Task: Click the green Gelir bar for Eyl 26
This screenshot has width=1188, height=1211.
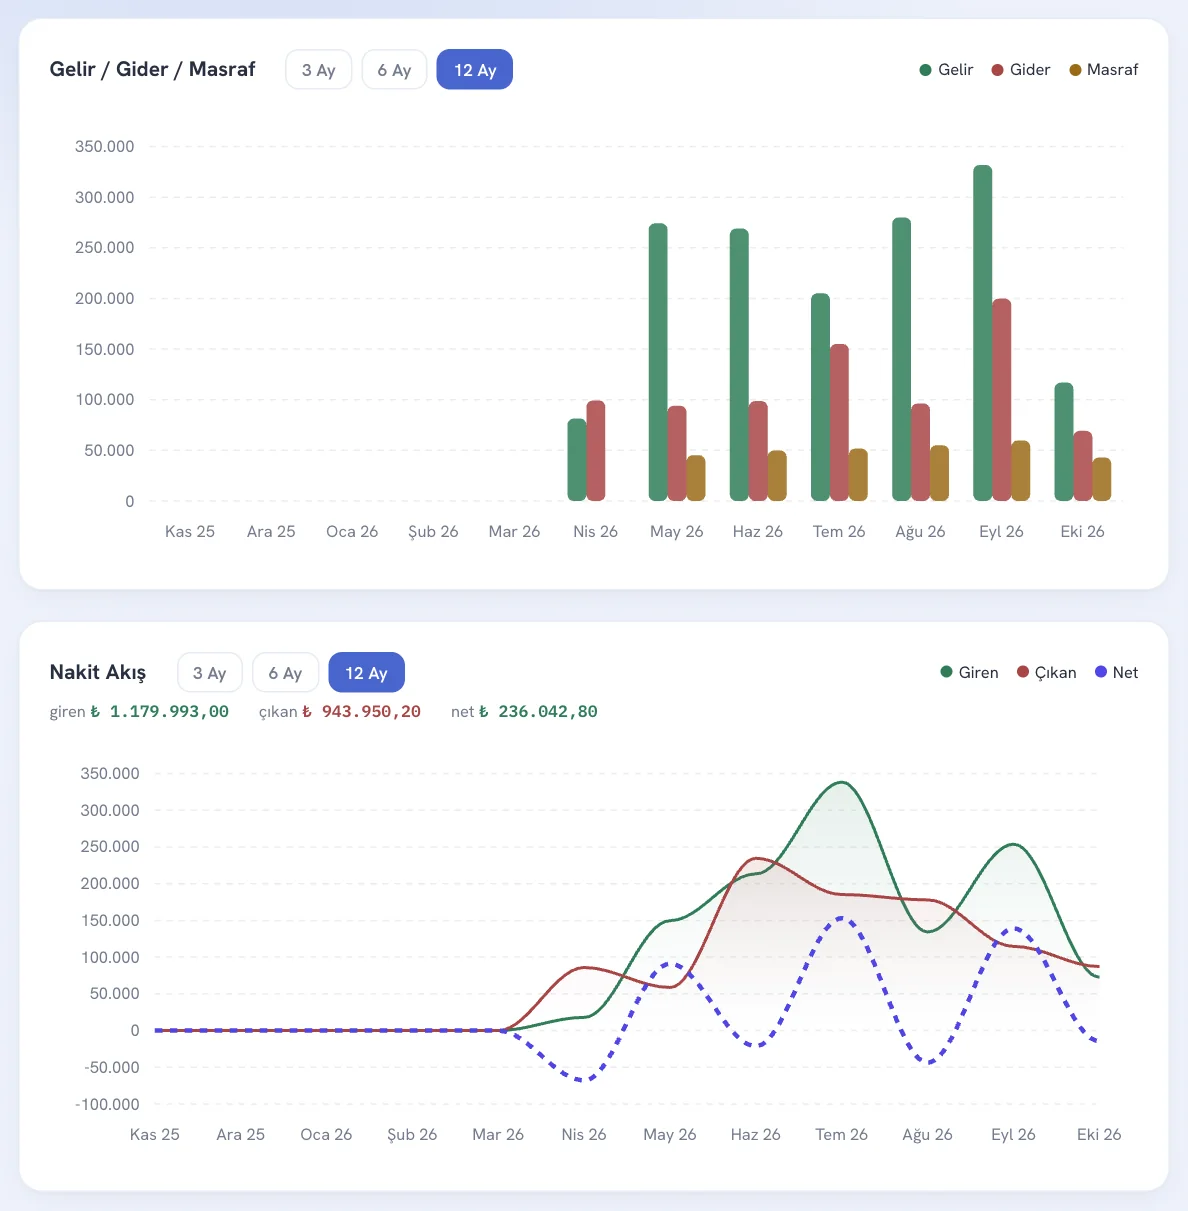Action: click(x=983, y=333)
